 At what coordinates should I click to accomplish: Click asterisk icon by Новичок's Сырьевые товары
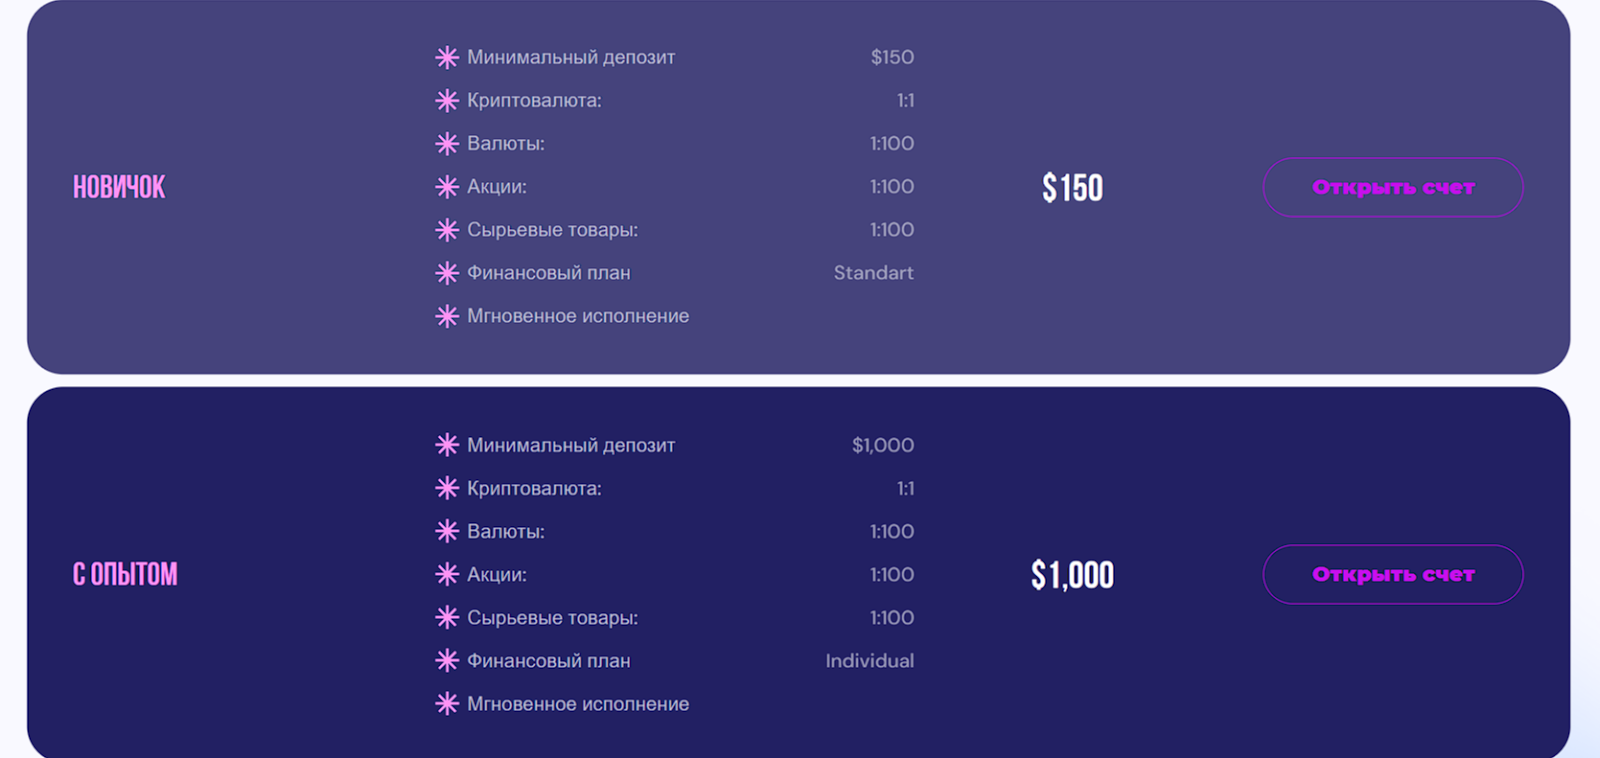coord(447,230)
